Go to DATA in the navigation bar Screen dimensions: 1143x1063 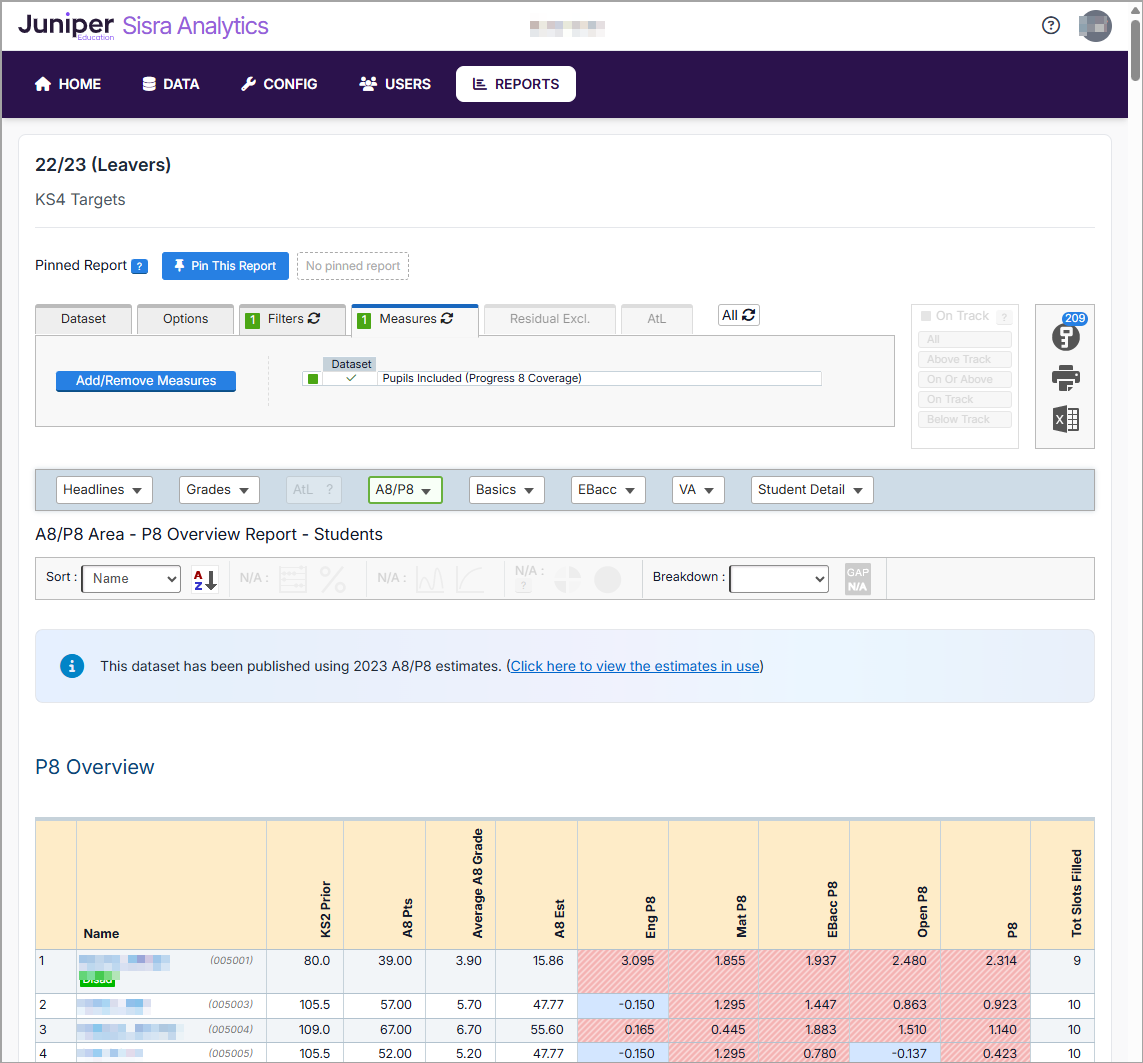point(171,84)
